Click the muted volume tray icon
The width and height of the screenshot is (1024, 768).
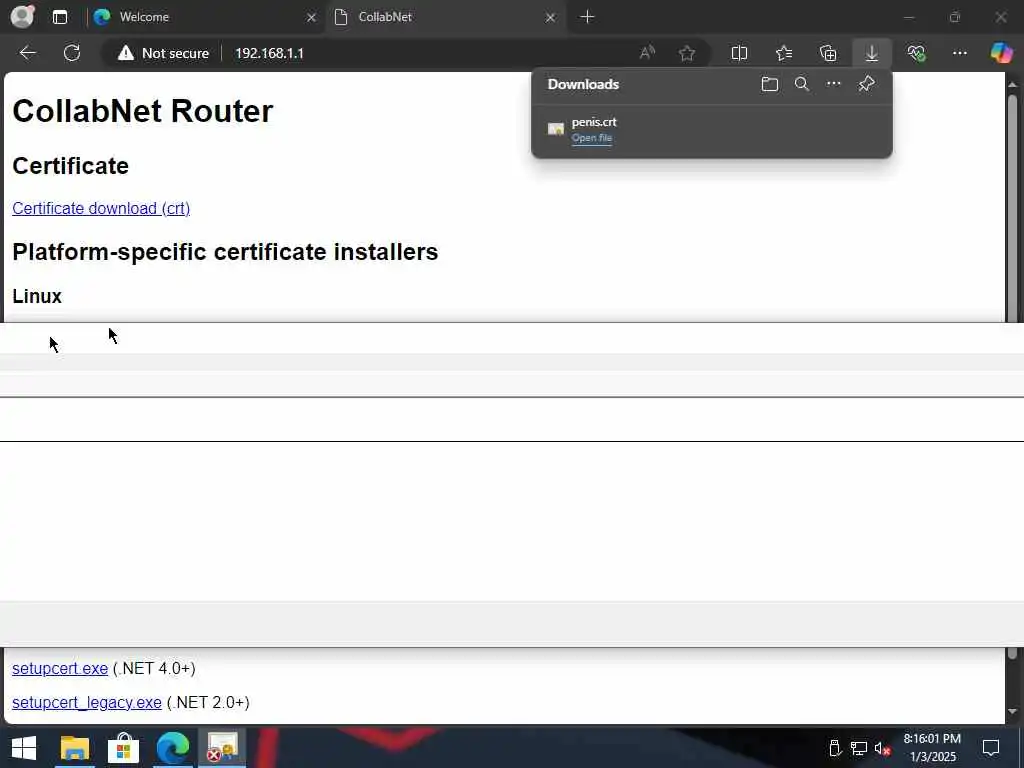883,748
